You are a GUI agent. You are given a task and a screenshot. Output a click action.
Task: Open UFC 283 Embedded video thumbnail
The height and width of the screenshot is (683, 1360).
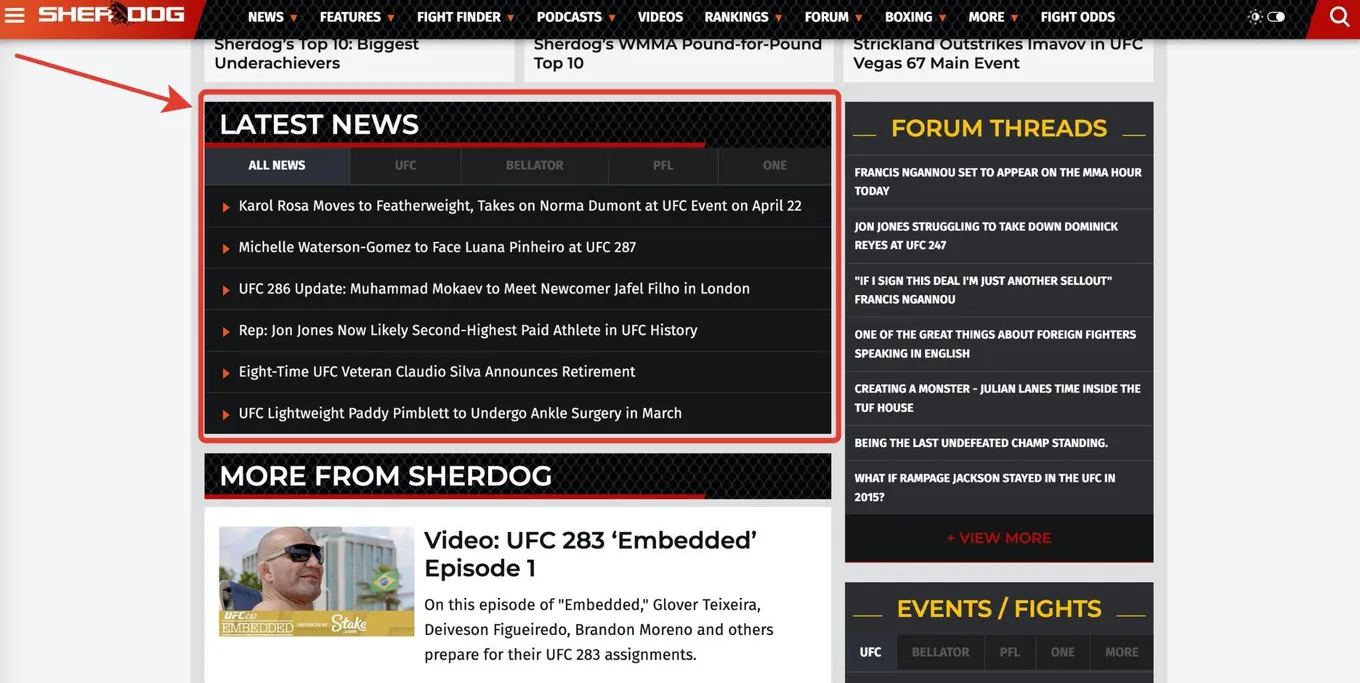(316, 582)
